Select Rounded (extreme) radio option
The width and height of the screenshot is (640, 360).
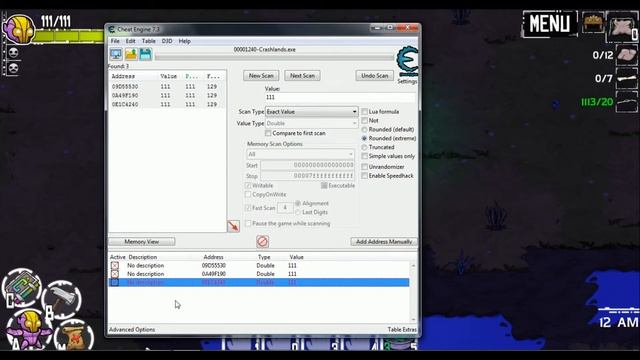[364, 138]
